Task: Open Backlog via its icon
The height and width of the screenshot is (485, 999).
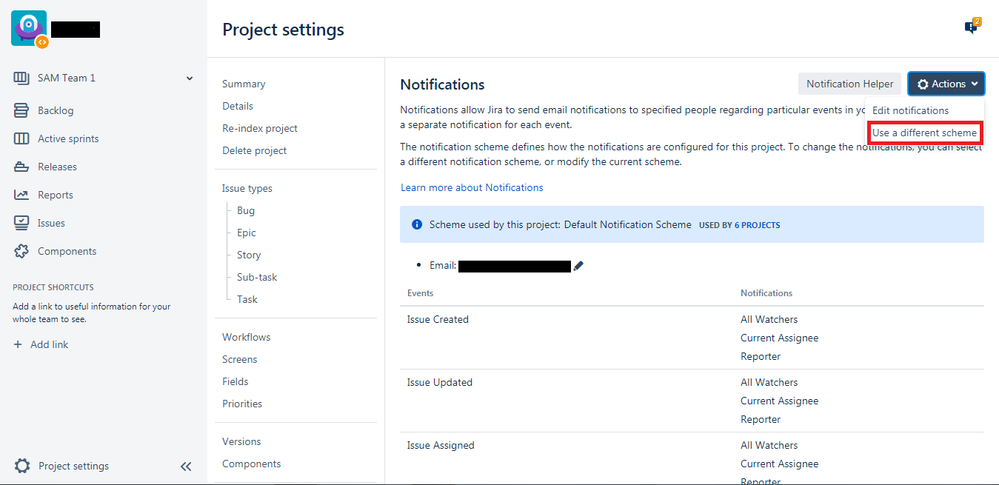Action: (x=21, y=111)
